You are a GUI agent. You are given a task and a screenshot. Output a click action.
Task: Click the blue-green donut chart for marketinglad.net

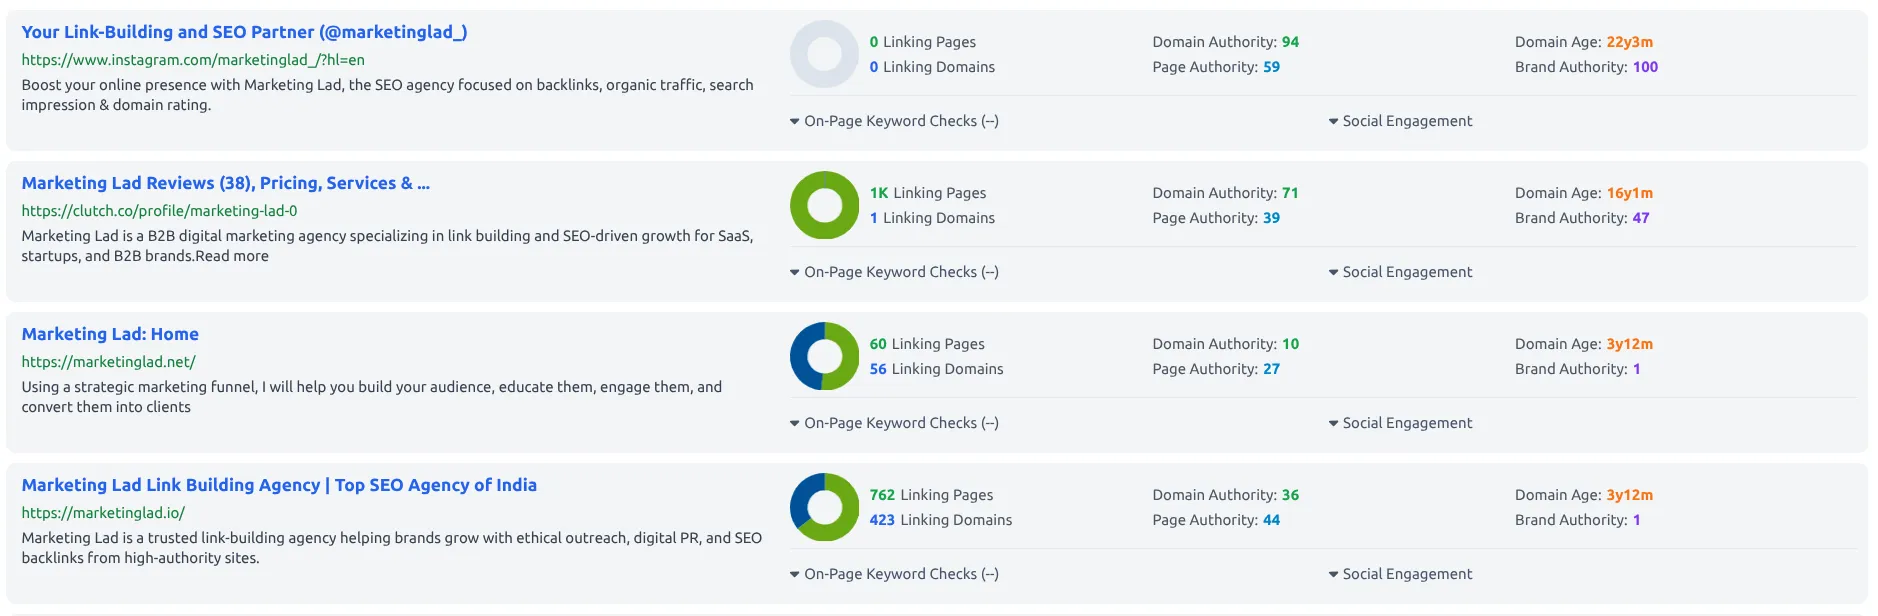click(x=824, y=356)
